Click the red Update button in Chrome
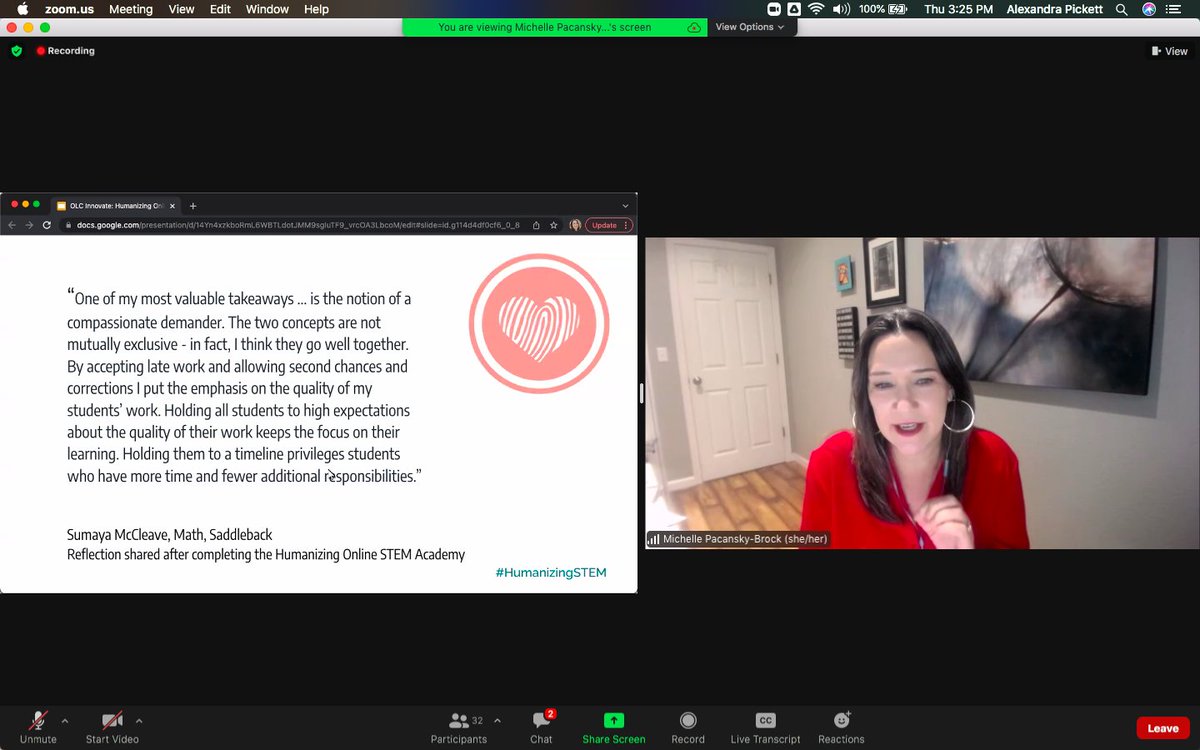The height and width of the screenshot is (750, 1200). (x=608, y=225)
